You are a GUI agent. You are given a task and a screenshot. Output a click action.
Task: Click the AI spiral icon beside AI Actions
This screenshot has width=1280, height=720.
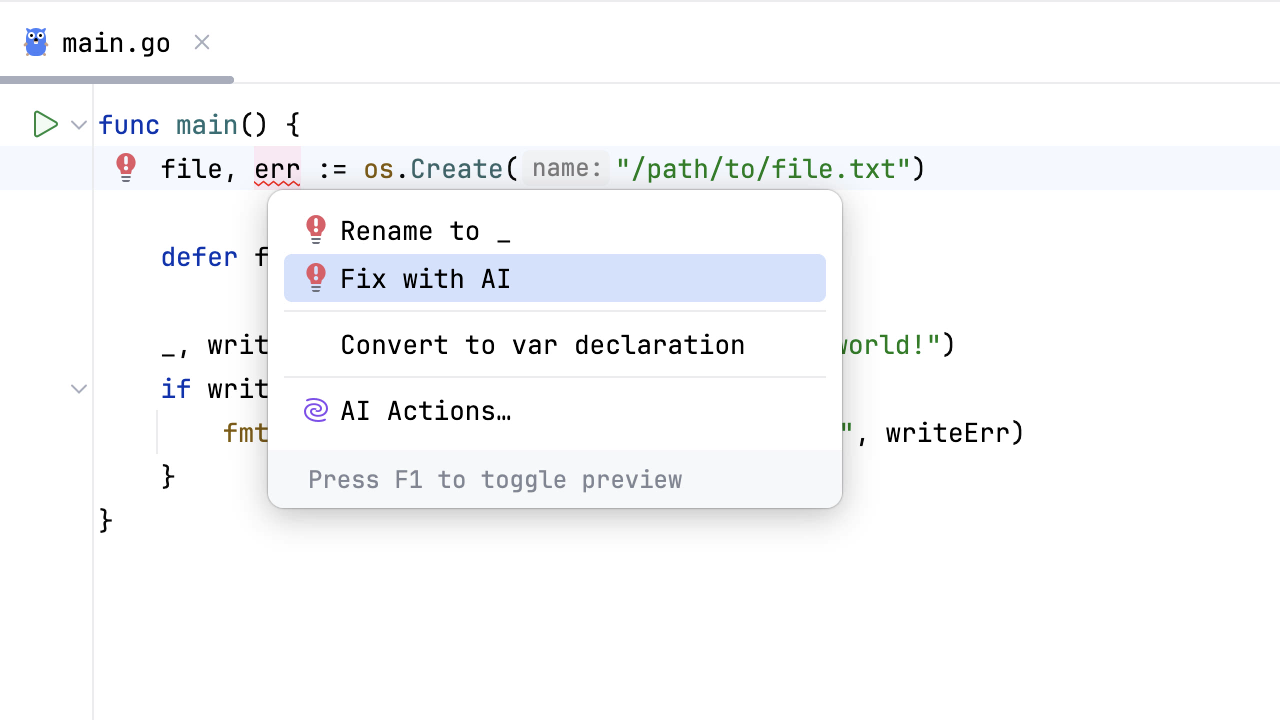(x=316, y=411)
